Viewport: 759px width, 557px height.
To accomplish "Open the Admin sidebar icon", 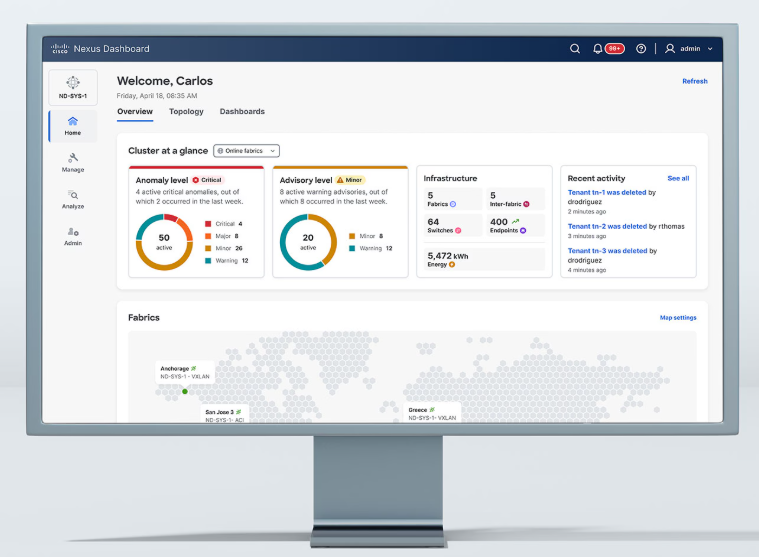I will (x=73, y=236).
